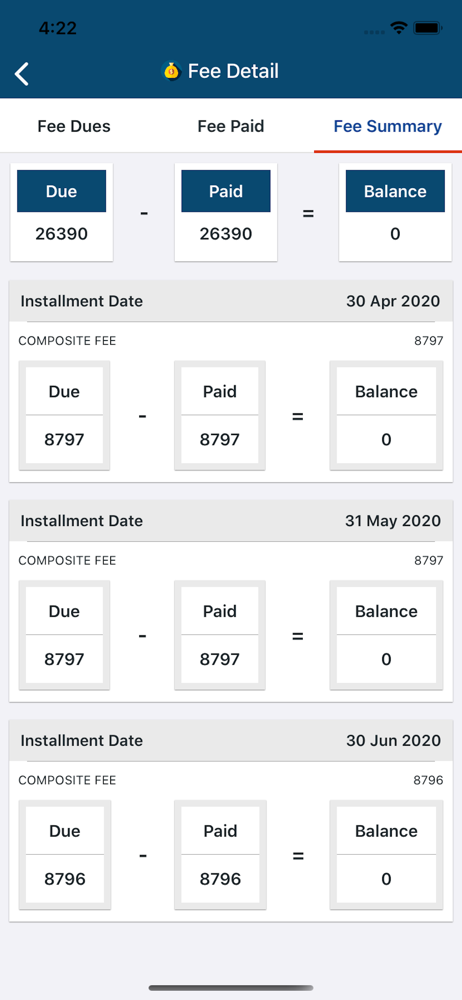Screen dimensions: 462x1000
Task: Open the Fee Paid tab
Action: [231, 126]
